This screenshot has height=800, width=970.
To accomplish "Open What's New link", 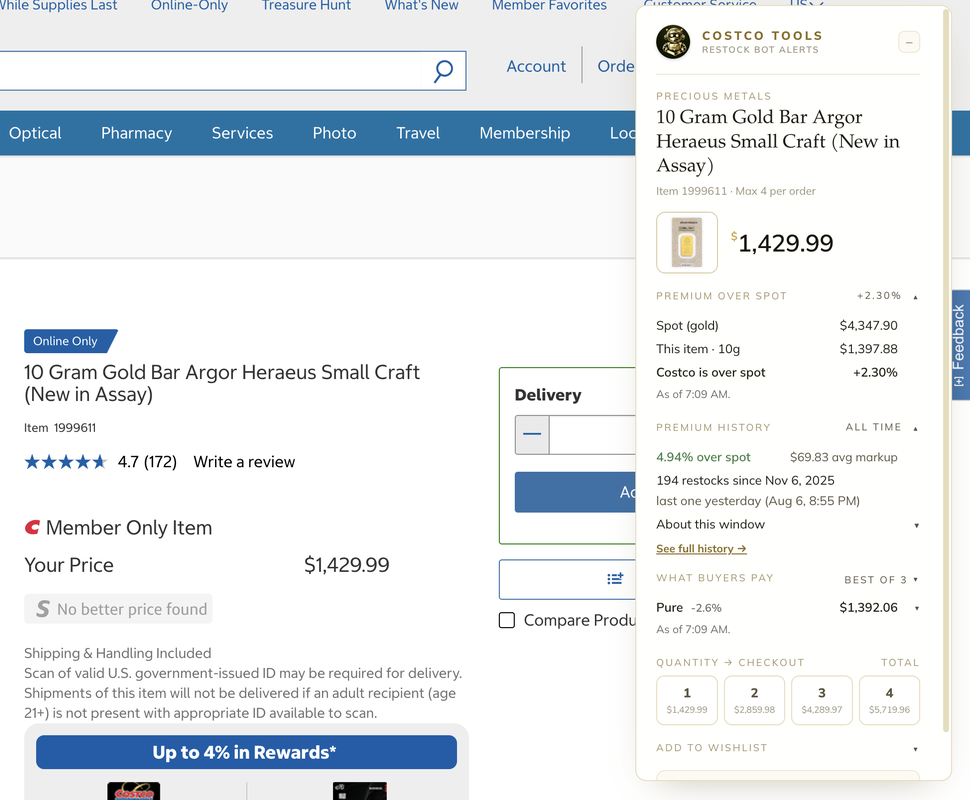I will pyautogui.click(x=421, y=5).
